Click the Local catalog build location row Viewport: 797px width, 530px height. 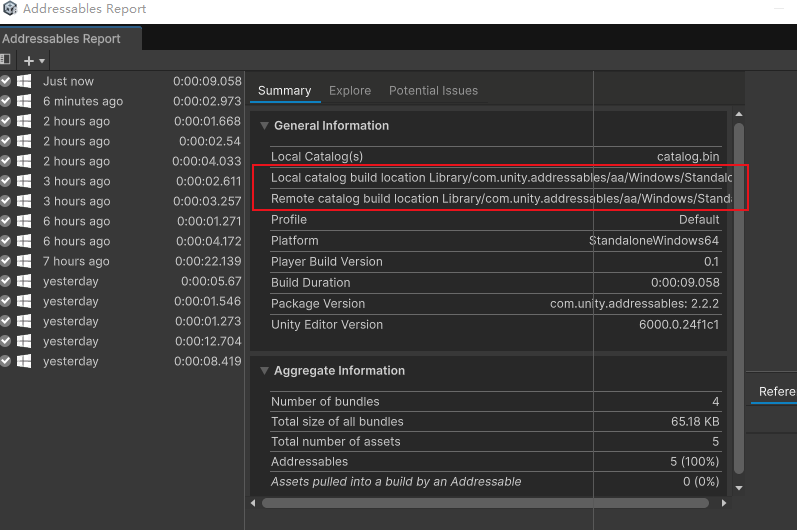[x=501, y=178]
